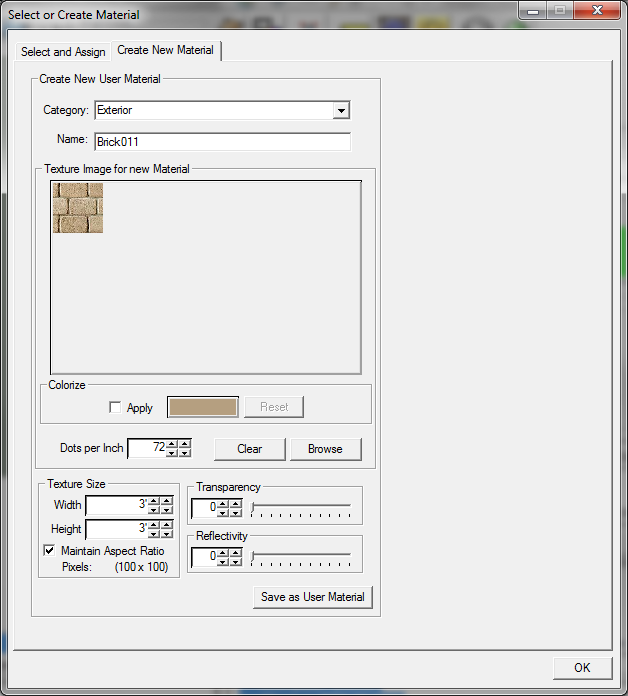Click right down arrow of Height spinner
The height and width of the screenshot is (696, 628).
pos(167,534)
